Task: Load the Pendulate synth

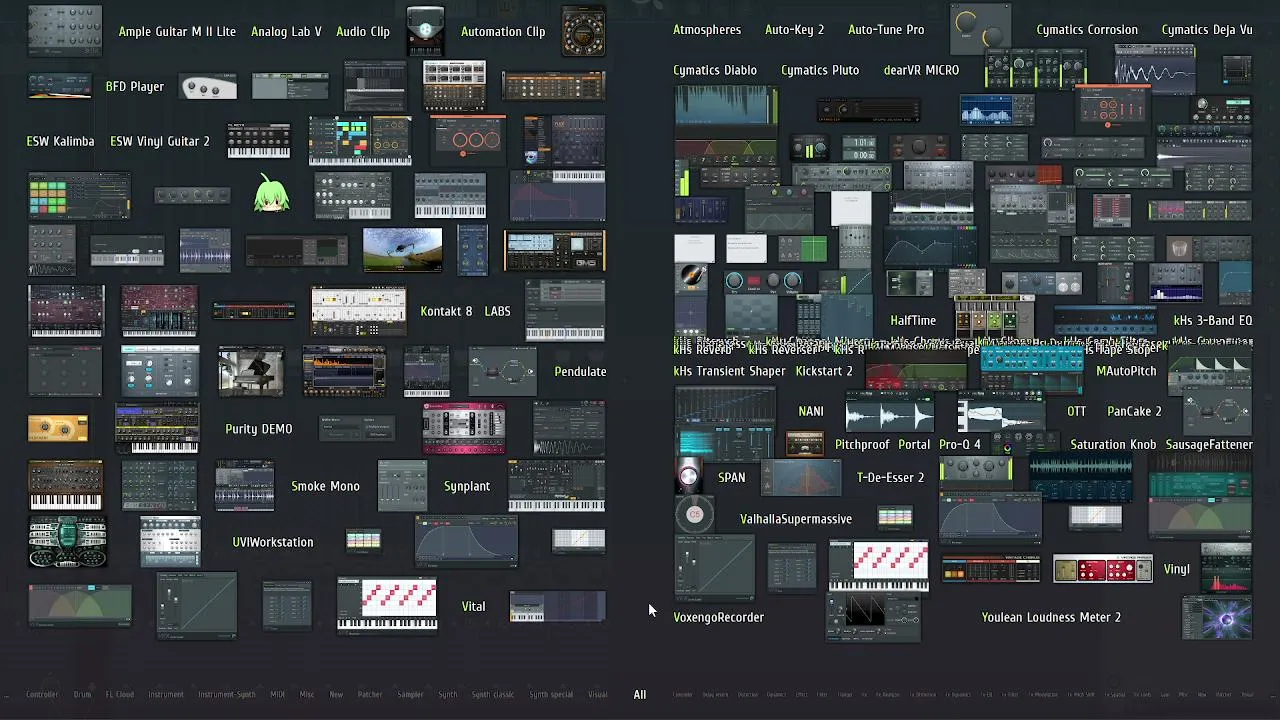Action: pyautogui.click(x=580, y=371)
